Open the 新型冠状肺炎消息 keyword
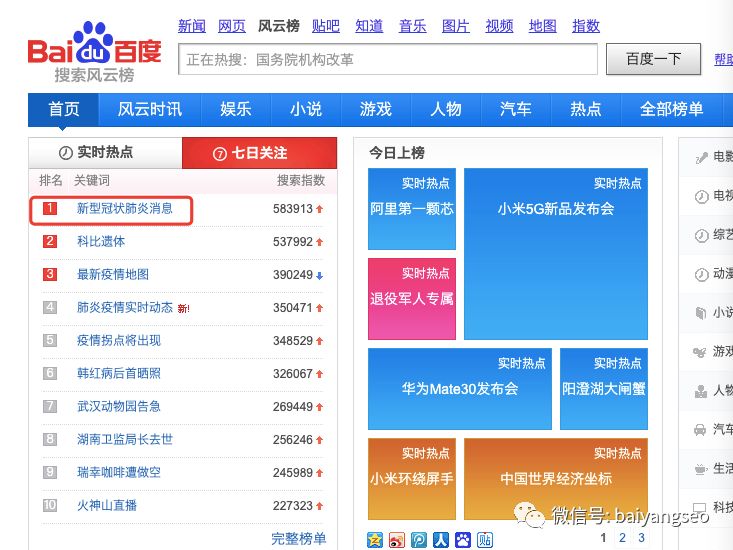Screen dimensions: 733x550 [x=125, y=208]
